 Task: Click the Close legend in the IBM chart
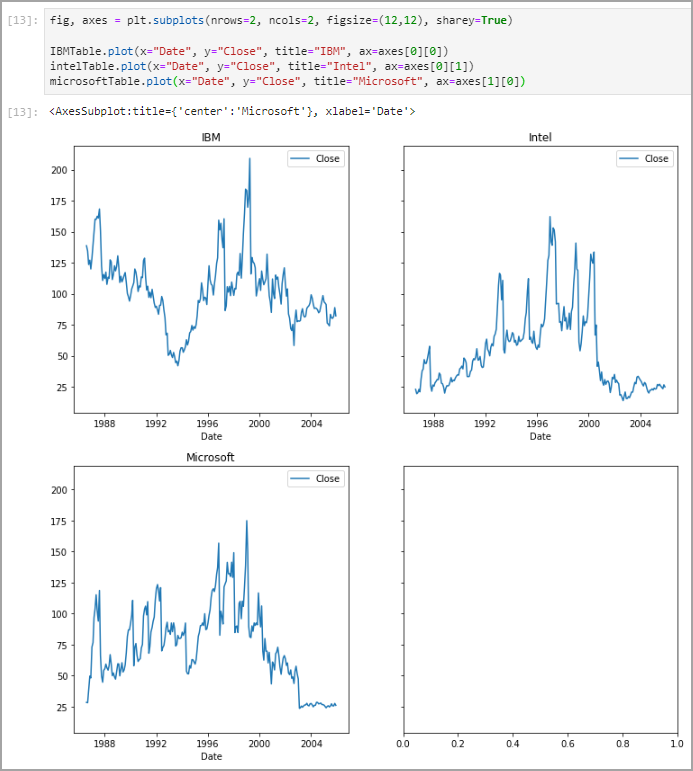coord(316,159)
